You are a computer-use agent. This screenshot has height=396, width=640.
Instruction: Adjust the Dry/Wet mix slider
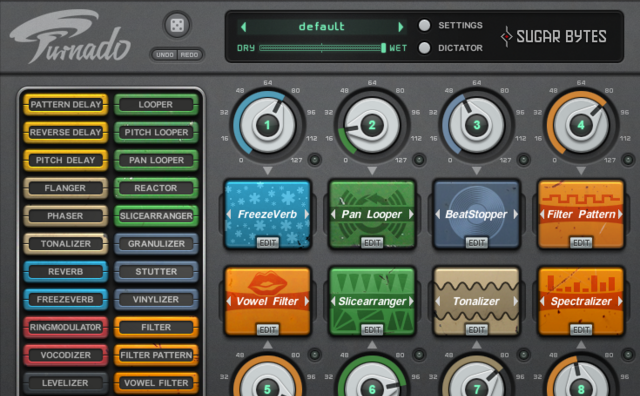pos(322,48)
